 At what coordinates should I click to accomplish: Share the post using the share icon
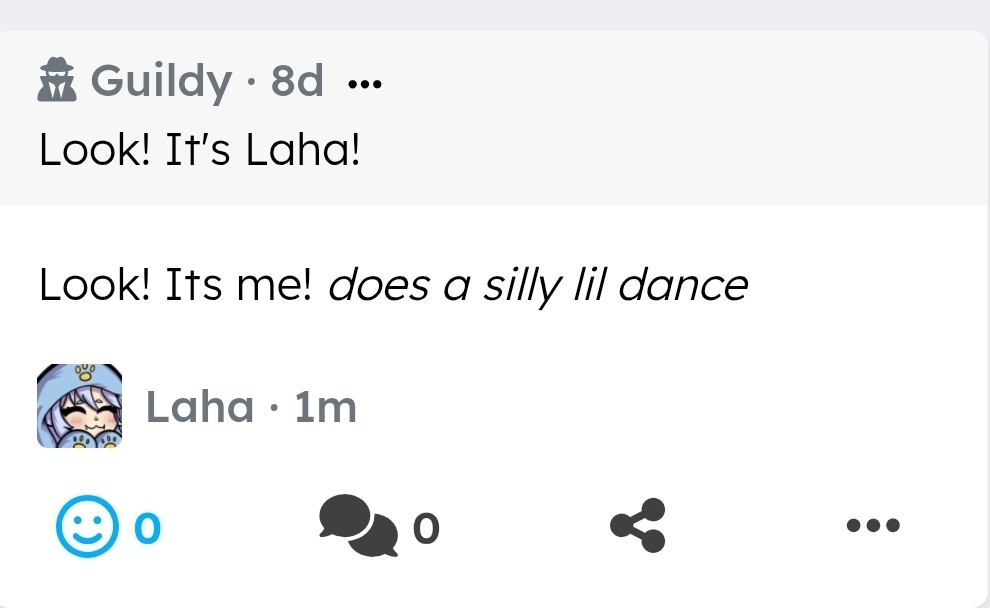[638, 526]
